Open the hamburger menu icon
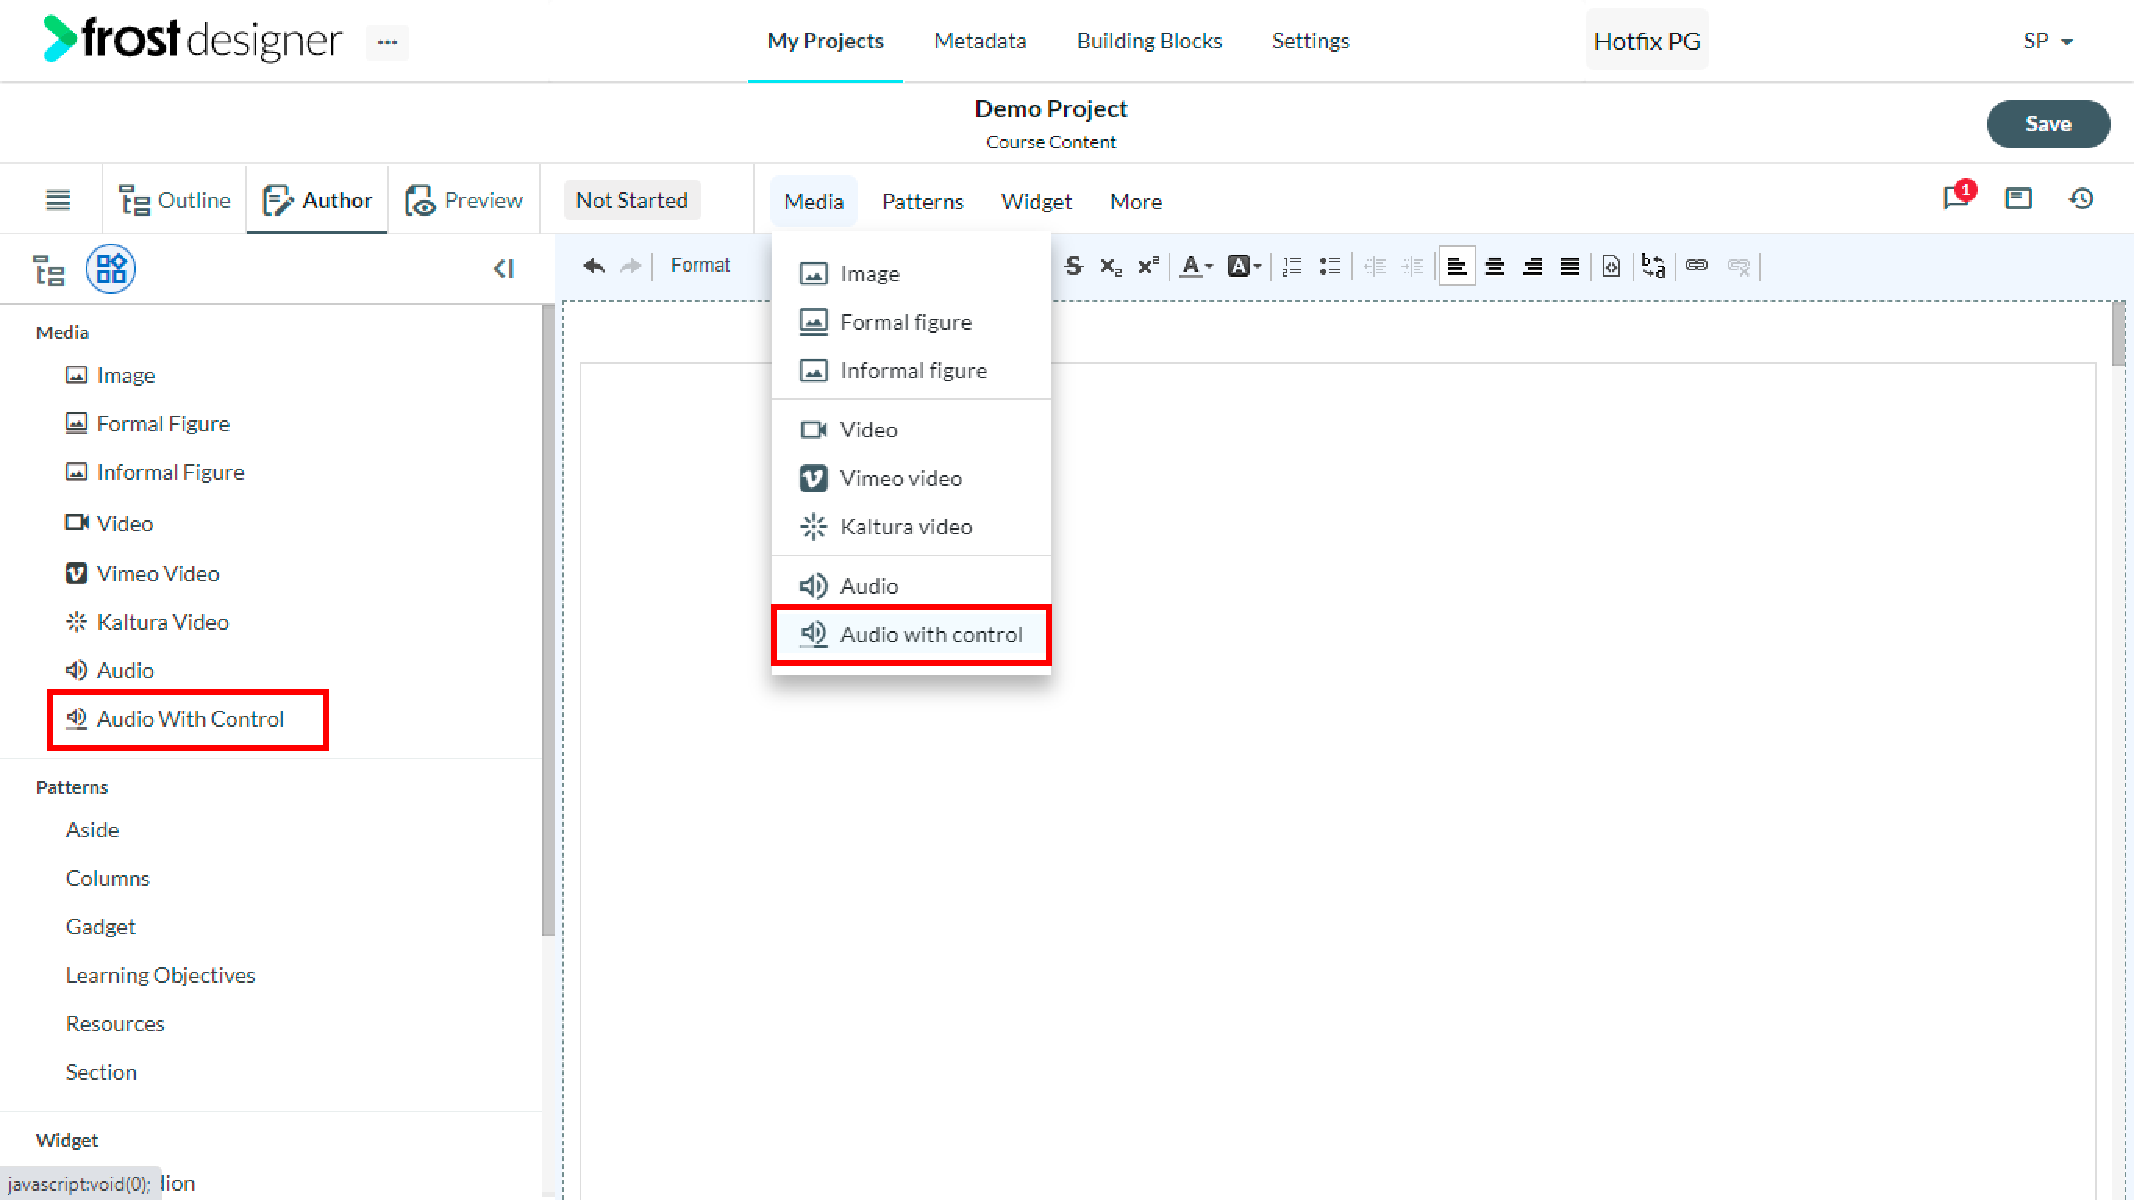2135x1201 pixels. click(58, 200)
